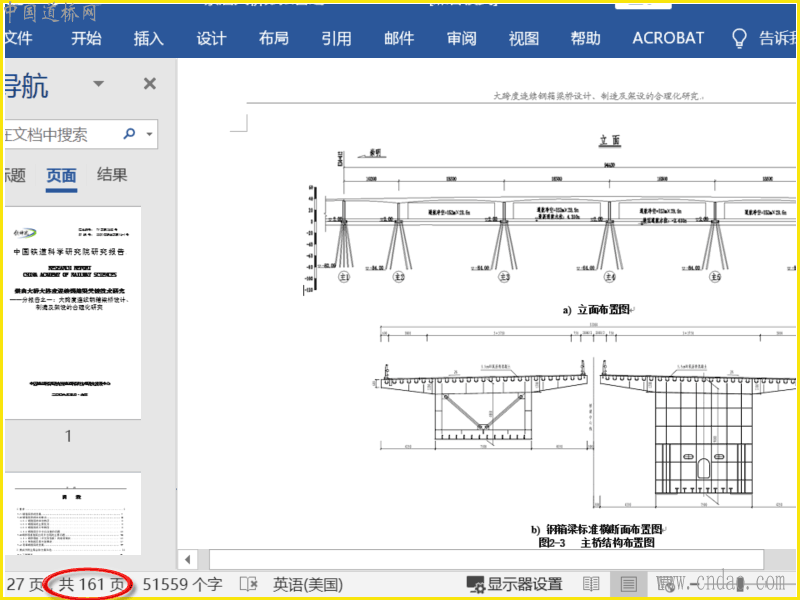This screenshot has width=800, height=600.
Task: Click the 英语(美国) language indicator
Action: tap(308, 585)
